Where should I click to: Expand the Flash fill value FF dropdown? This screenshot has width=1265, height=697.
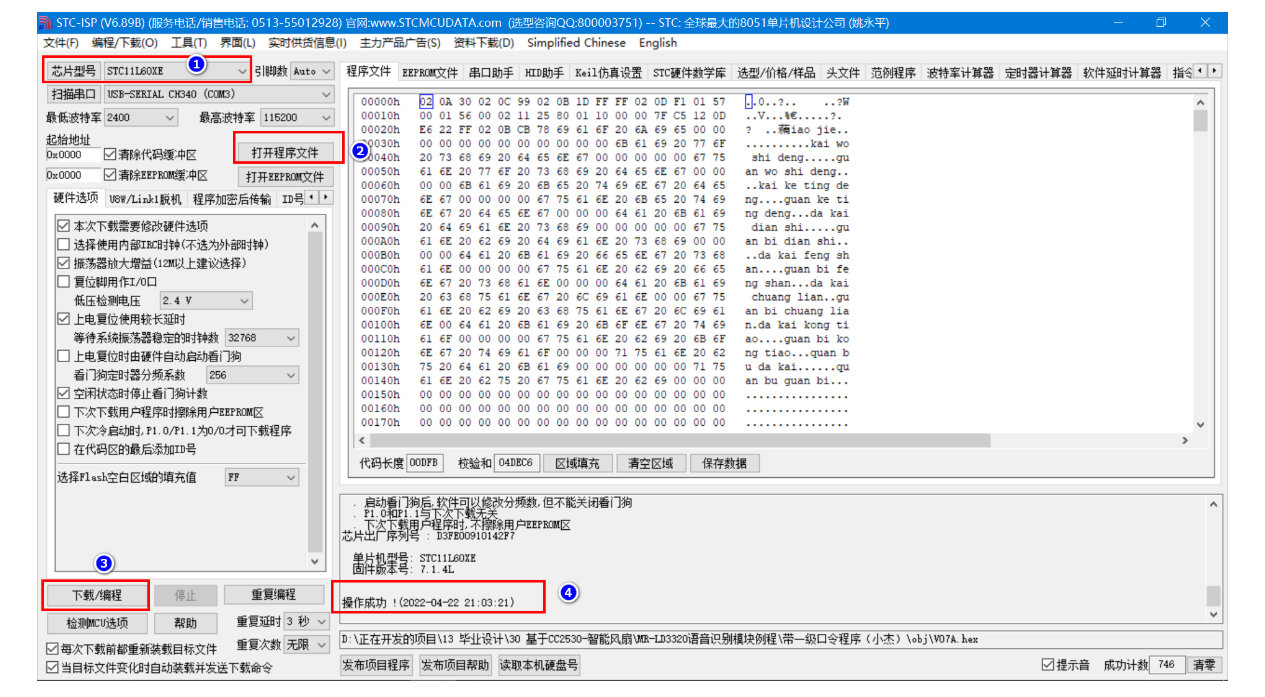click(290, 478)
